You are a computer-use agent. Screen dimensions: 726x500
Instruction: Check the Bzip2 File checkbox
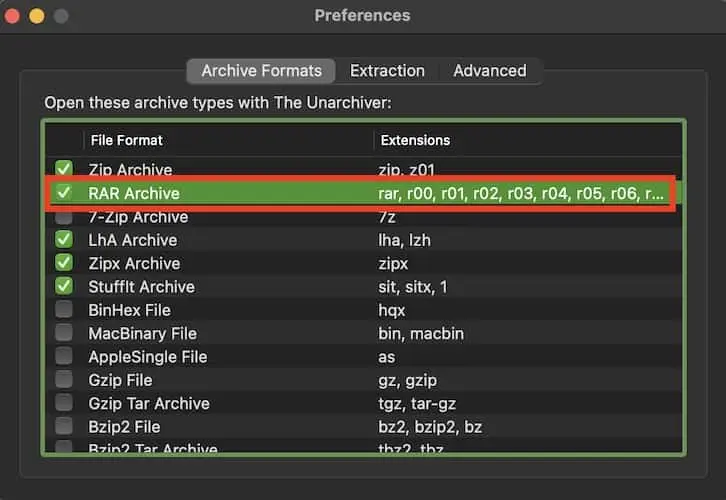coord(64,426)
